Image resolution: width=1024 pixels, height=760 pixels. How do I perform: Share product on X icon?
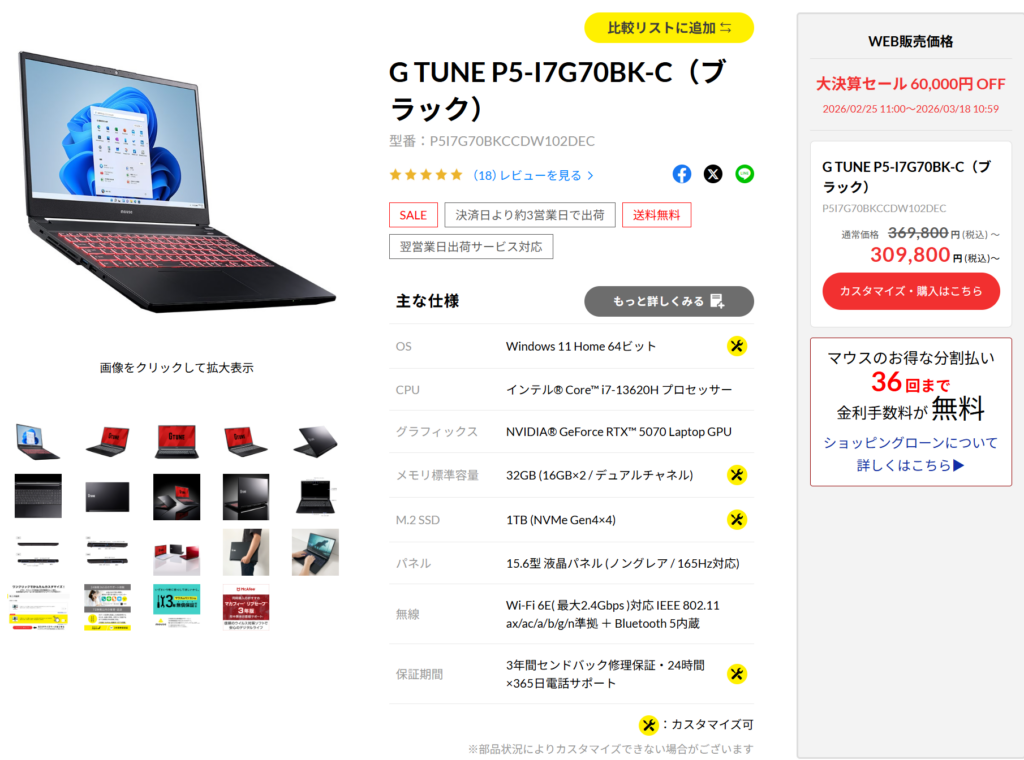point(712,174)
